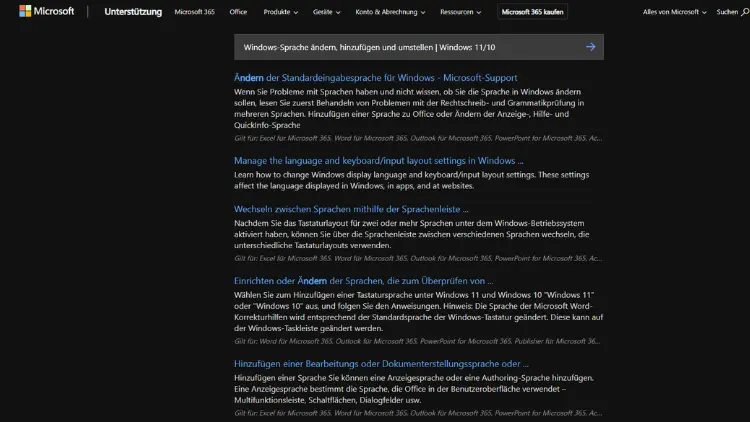Open 'Manage the language and keyboard/input layout' result
Image resolution: width=750 pixels, height=422 pixels.
[x=378, y=161]
